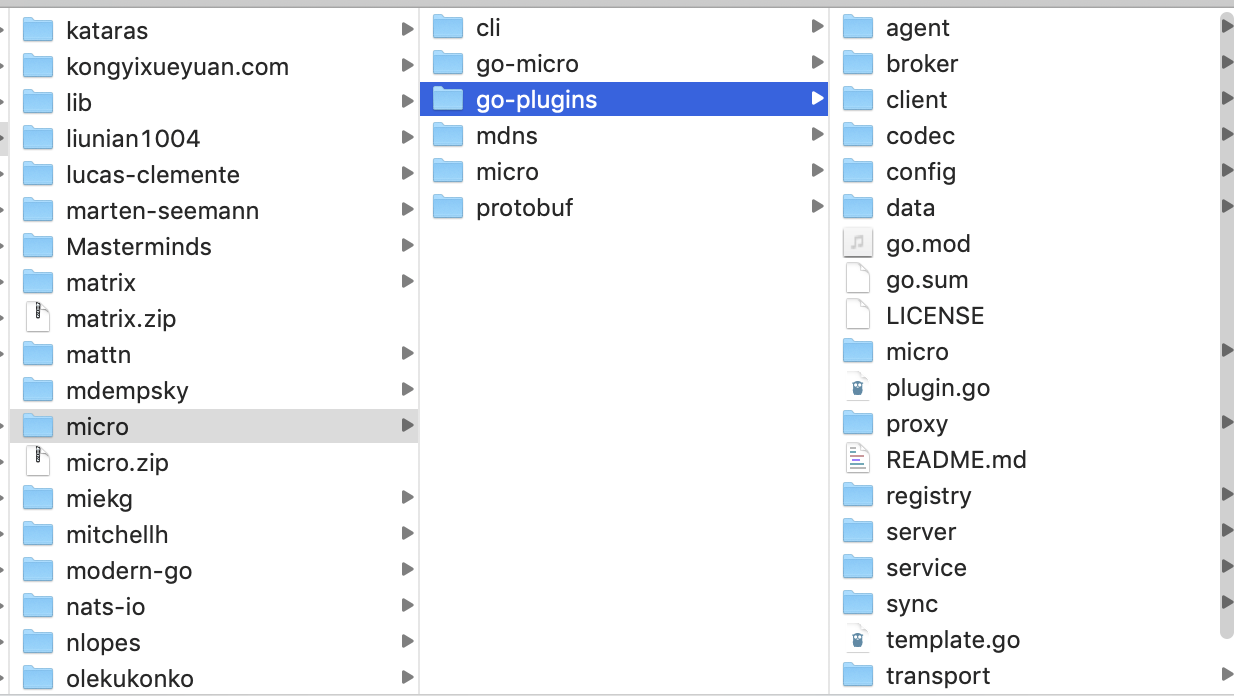Expand the transport folder
Screen dimensions: 1234x696
pyautogui.click(x=1227, y=675)
